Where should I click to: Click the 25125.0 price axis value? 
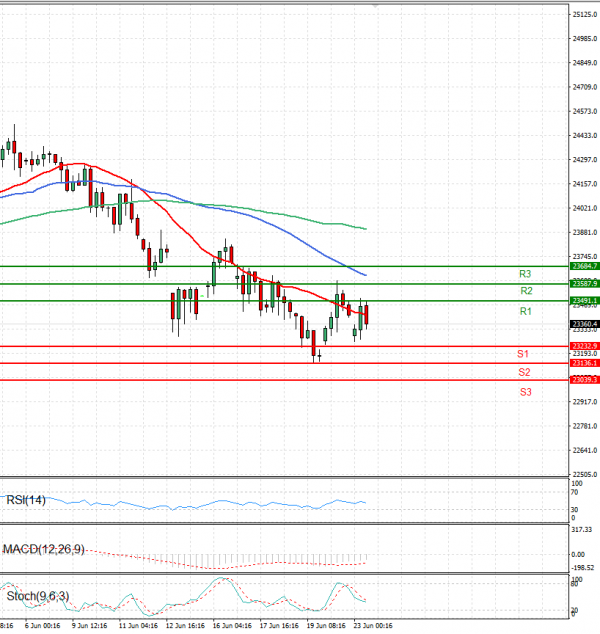click(585, 15)
